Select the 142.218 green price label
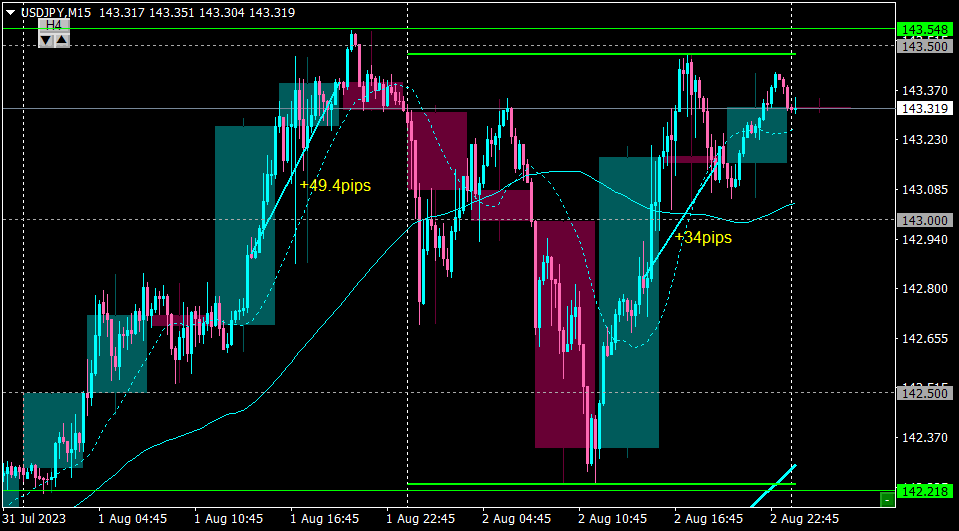 pyautogui.click(x=925, y=491)
